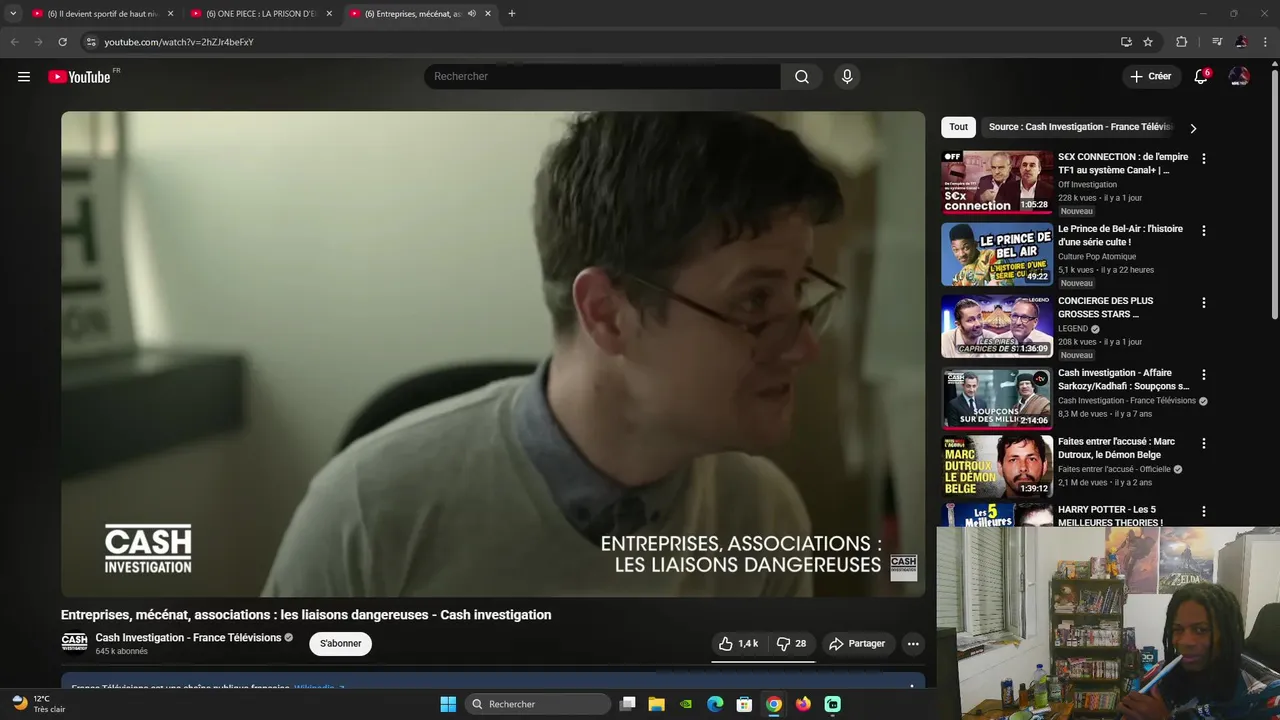Open Chrome extensions puzzle icon
Screen dimensions: 1280x720
(x=1181, y=42)
